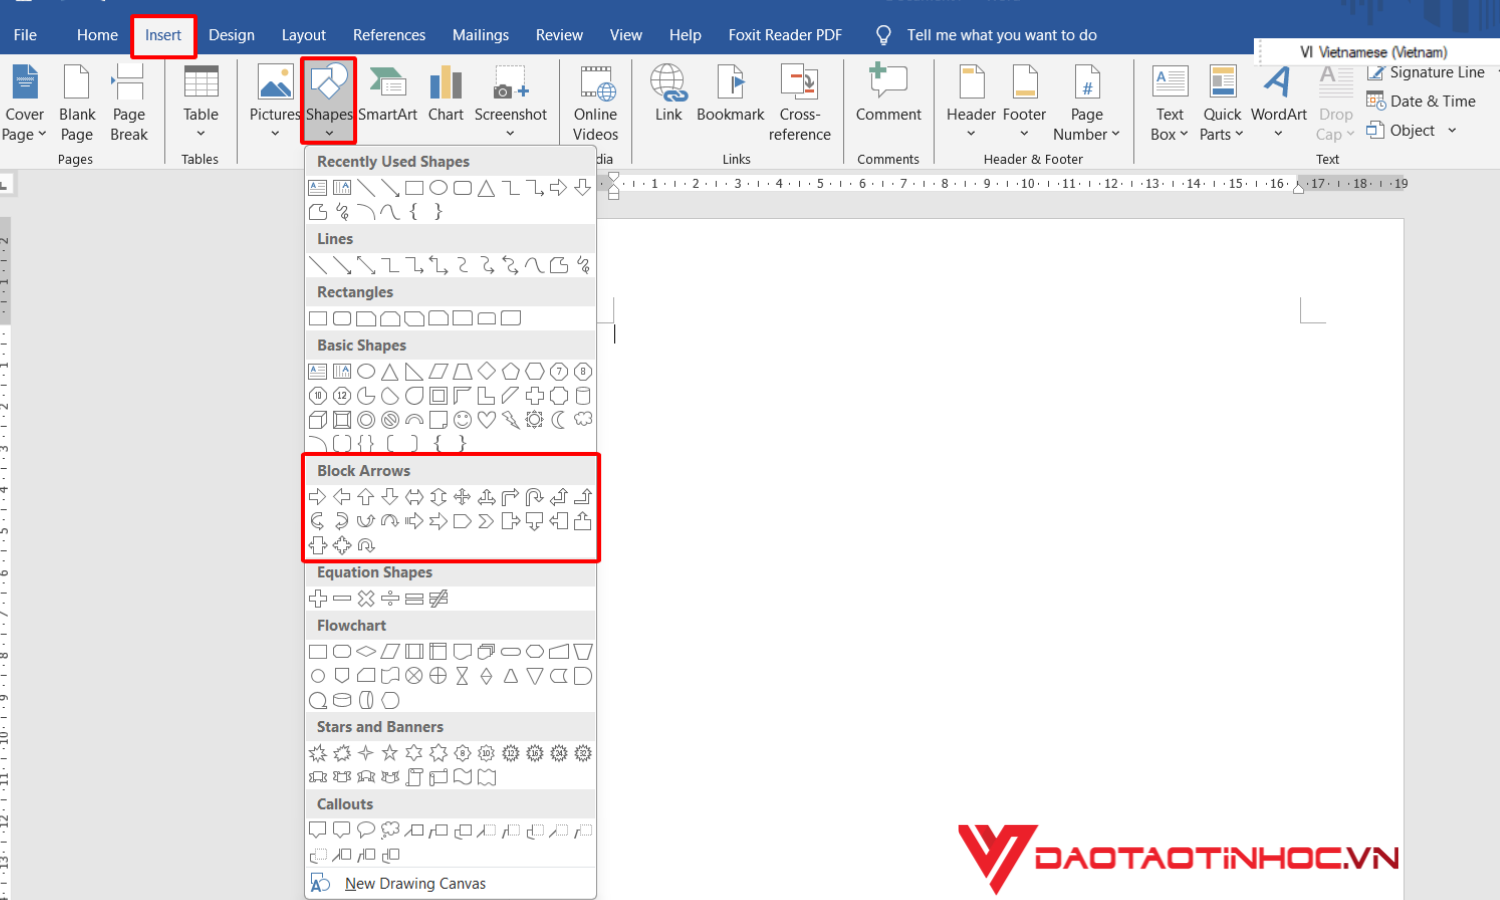Pick the Division shape in Equation Shapes
The image size is (1500, 900).
pyautogui.click(x=390, y=599)
